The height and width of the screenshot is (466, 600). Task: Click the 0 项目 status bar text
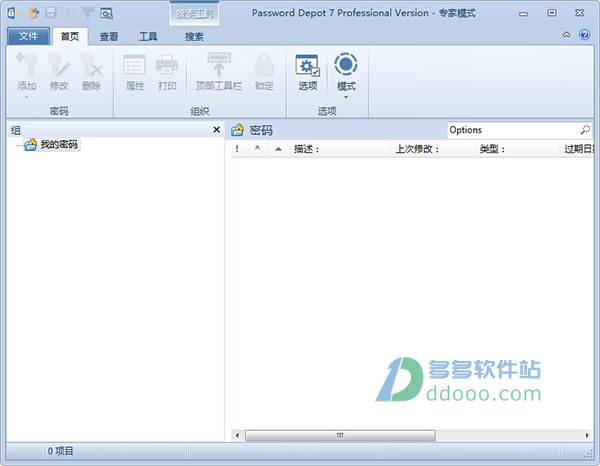[60, 451]
